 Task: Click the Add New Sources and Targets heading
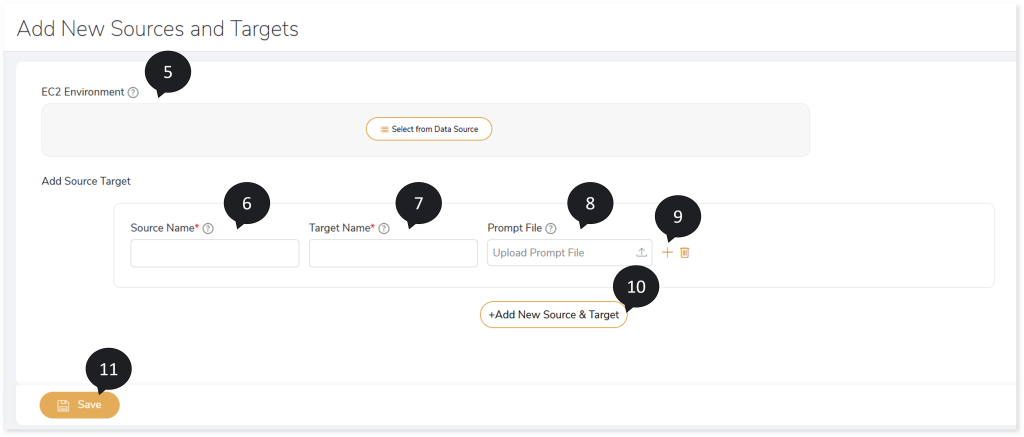coord(157,29)
